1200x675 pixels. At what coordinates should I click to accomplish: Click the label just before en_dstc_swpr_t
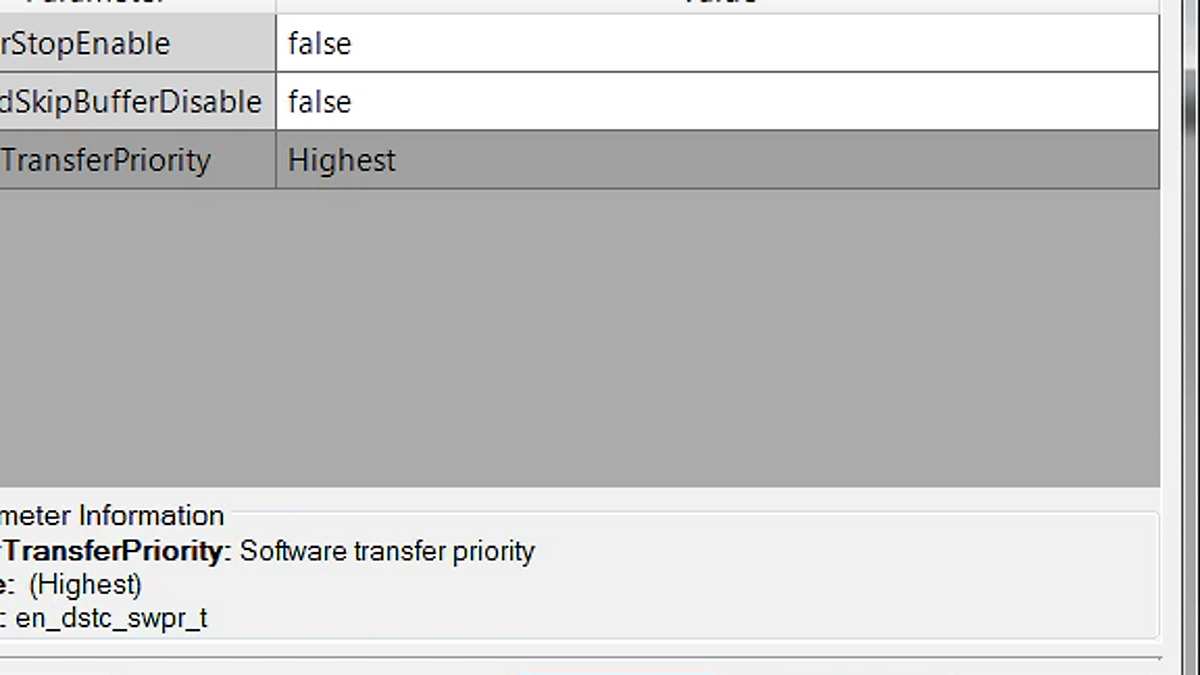4,618
